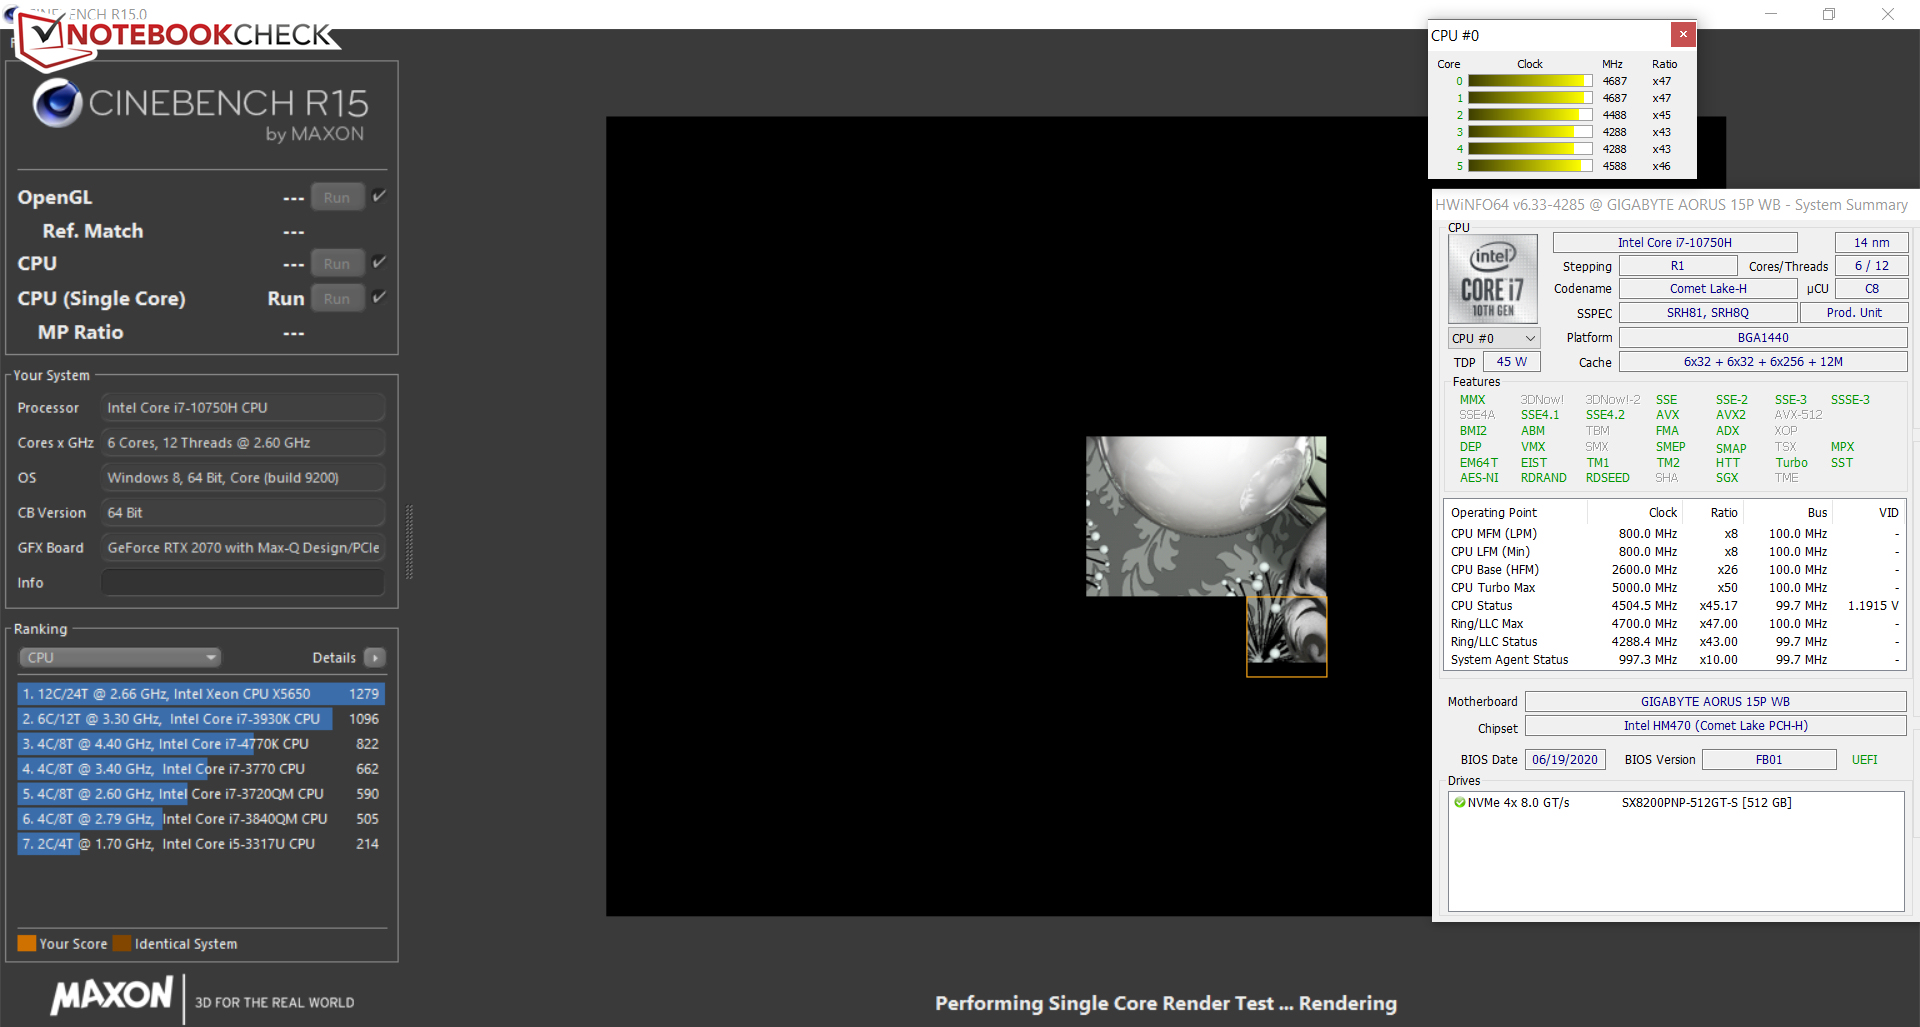1920x1027 pixels.
Task: Click the rendered sphere image in the viewport
Action: coord(1206,515)
